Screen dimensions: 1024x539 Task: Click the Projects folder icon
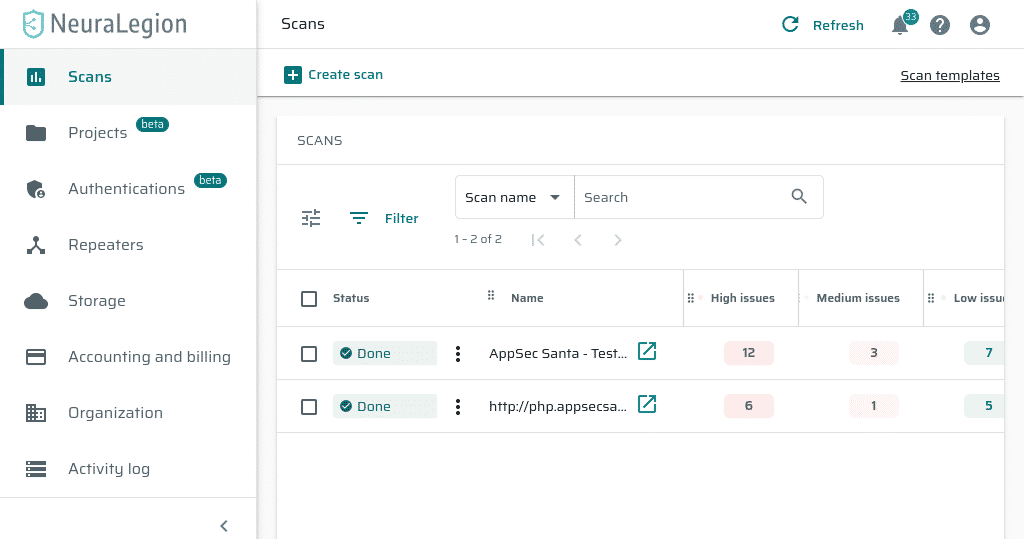pos(36,133)
